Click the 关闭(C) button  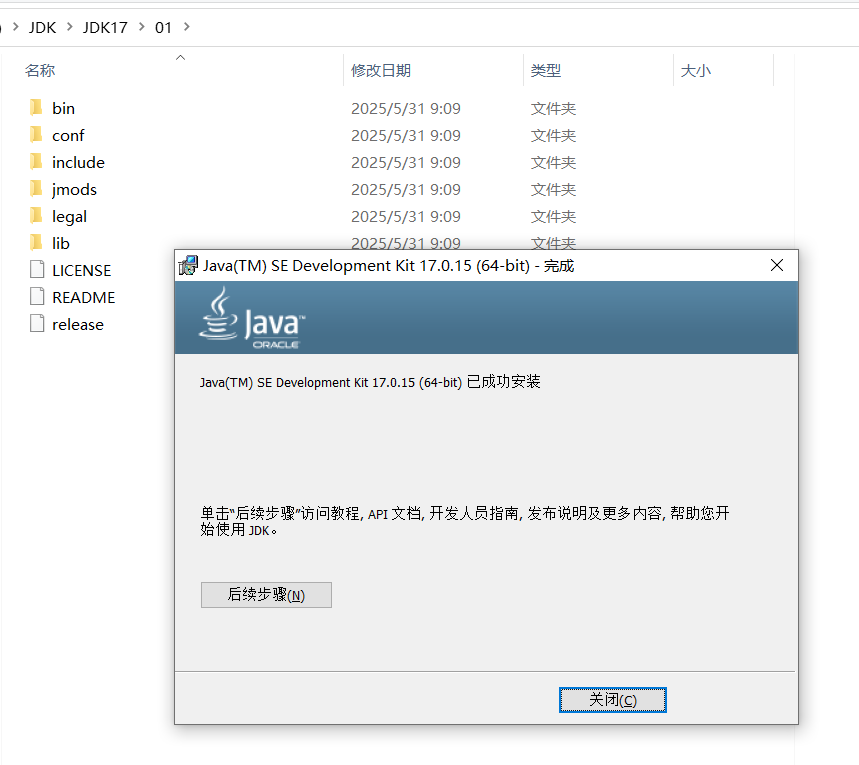(612, 700)
